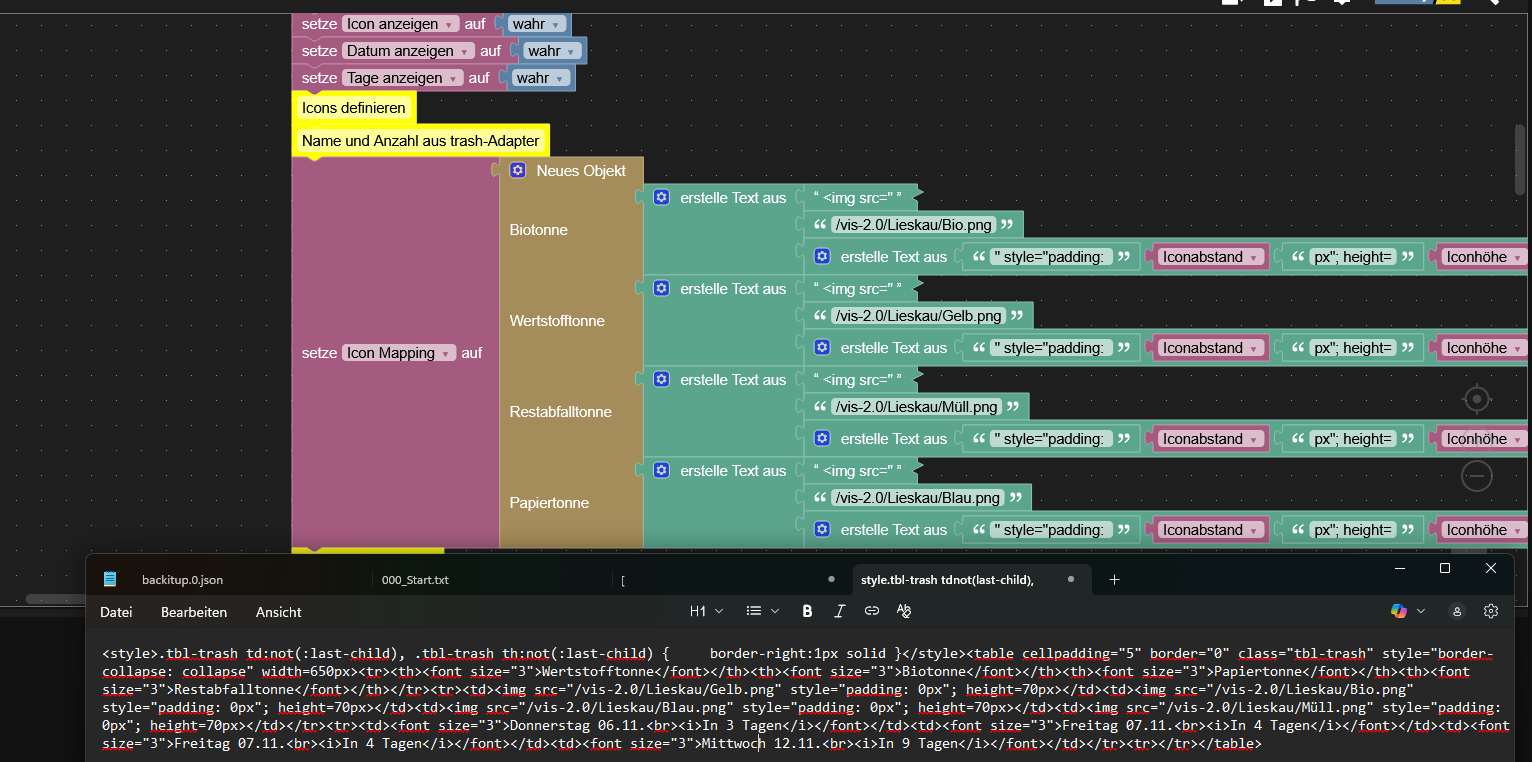Viewport: 1532px width, 762px height.
Task: Switch to the backitup.0.json tab
Action: point(182,579)
